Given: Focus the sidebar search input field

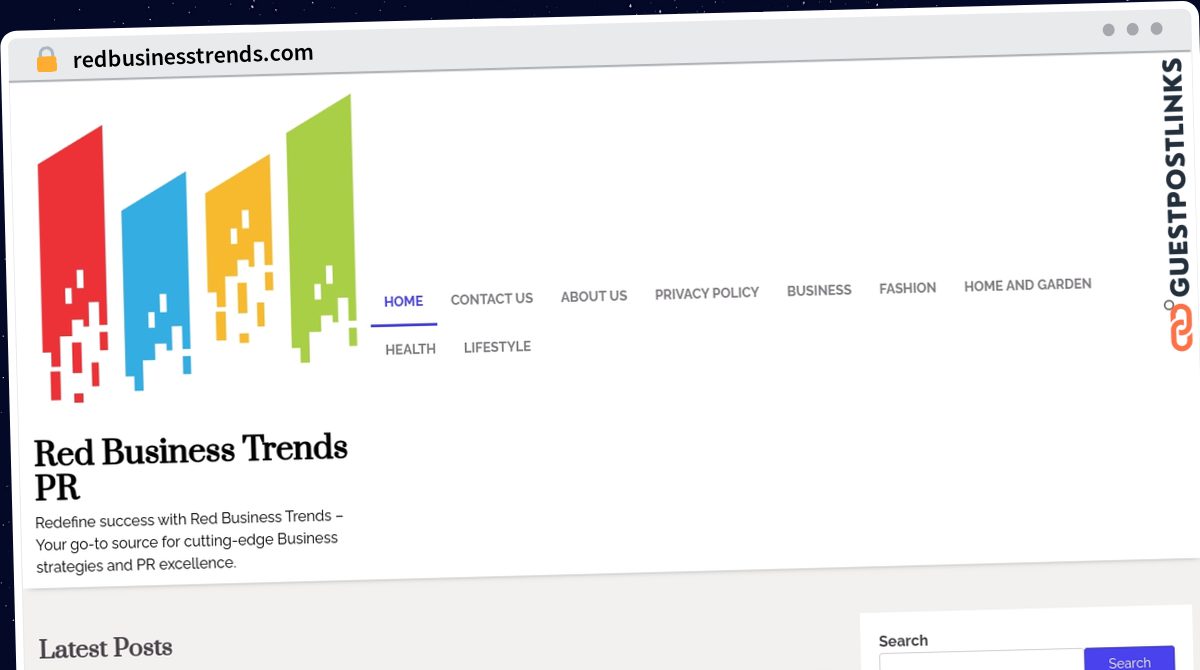Looking at the screenshot, I should point(981,660).
